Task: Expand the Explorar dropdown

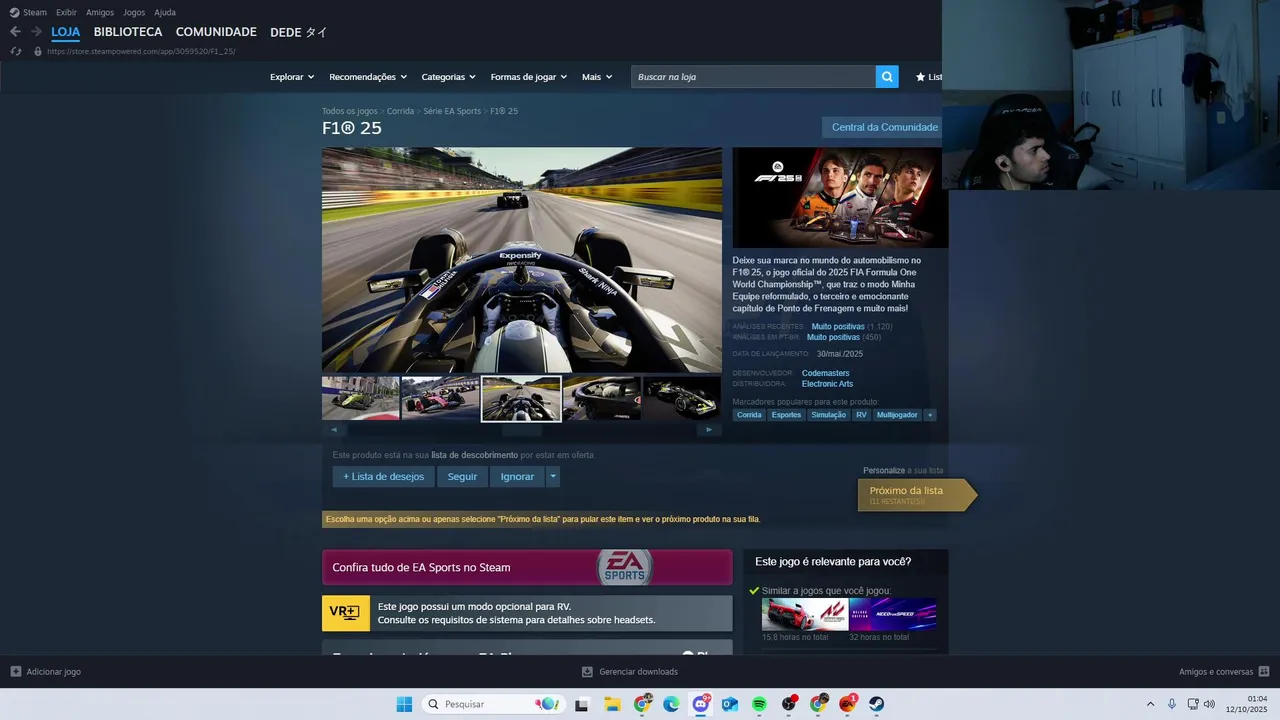Action: pyautogui.click(x=292, y=77)
